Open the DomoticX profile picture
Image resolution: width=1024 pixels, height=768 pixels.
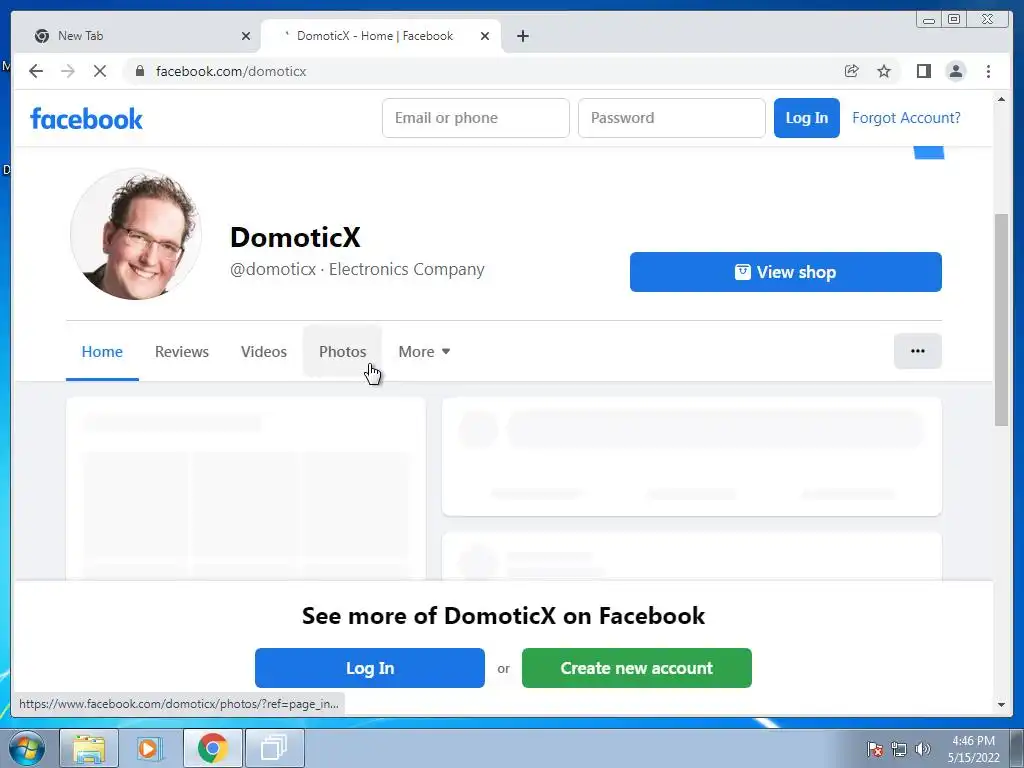coord(136,234)
